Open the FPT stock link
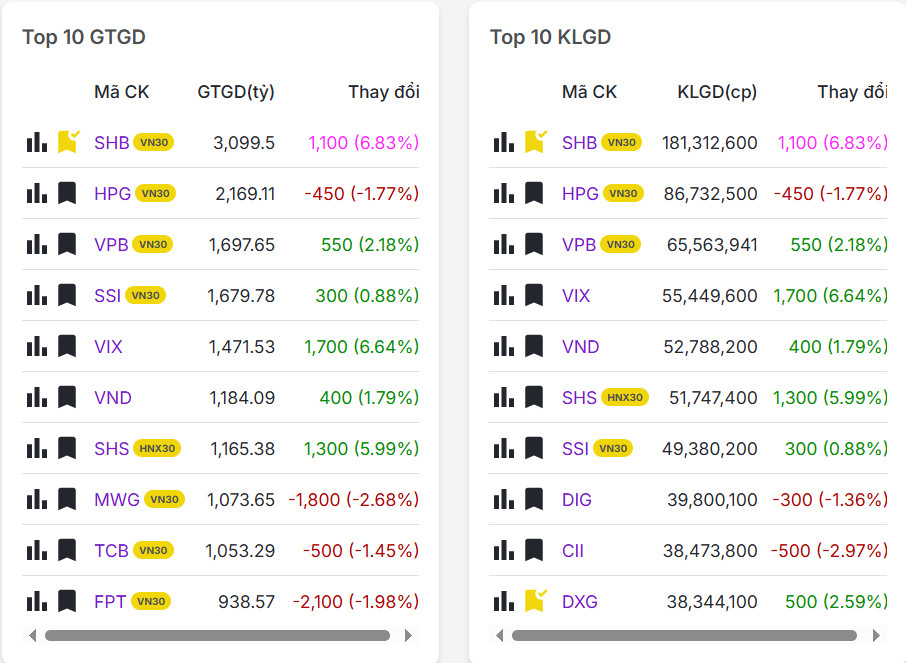The width and height of the screenshot is (906, 663). pyautogui.click(x=110, y=601)
